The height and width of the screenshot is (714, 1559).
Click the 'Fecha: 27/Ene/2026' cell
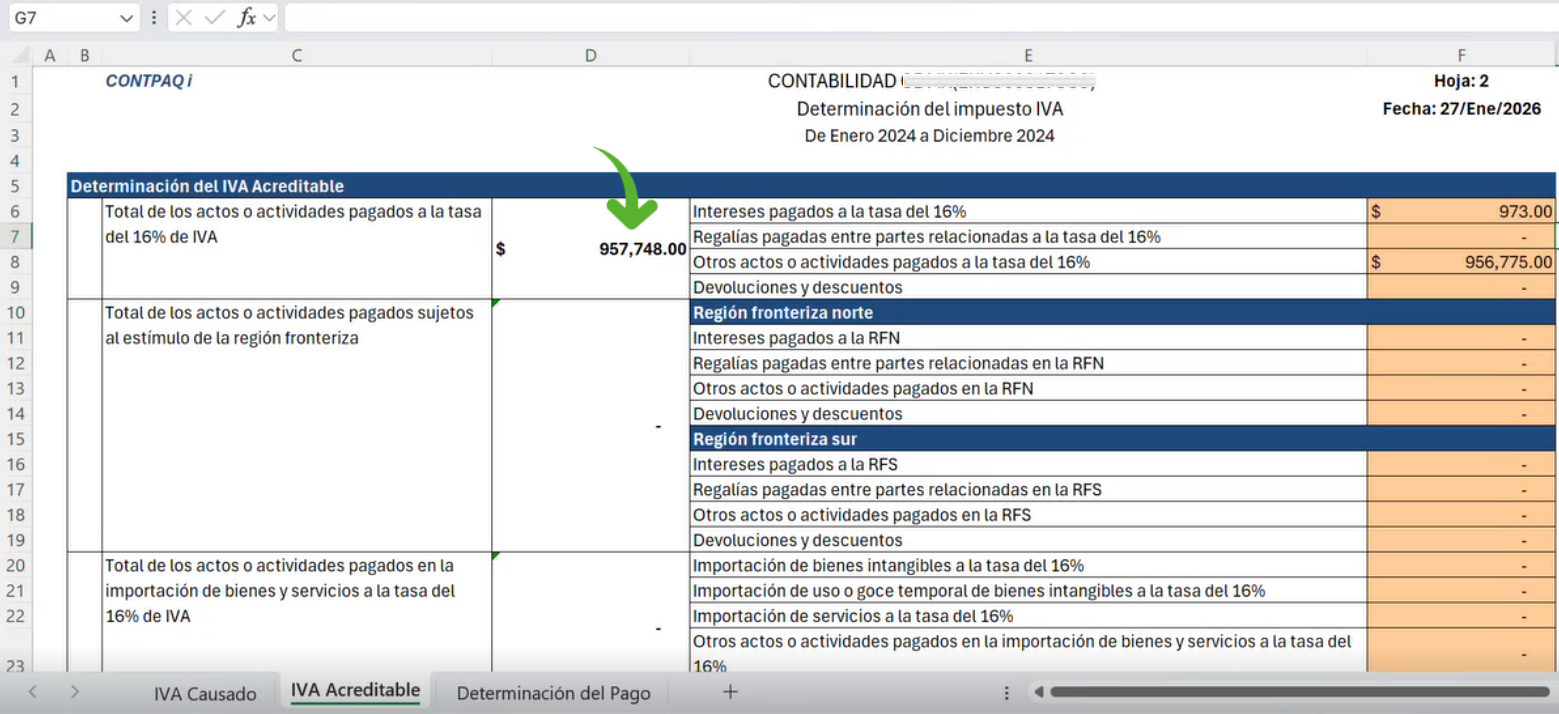(1461, 110)
